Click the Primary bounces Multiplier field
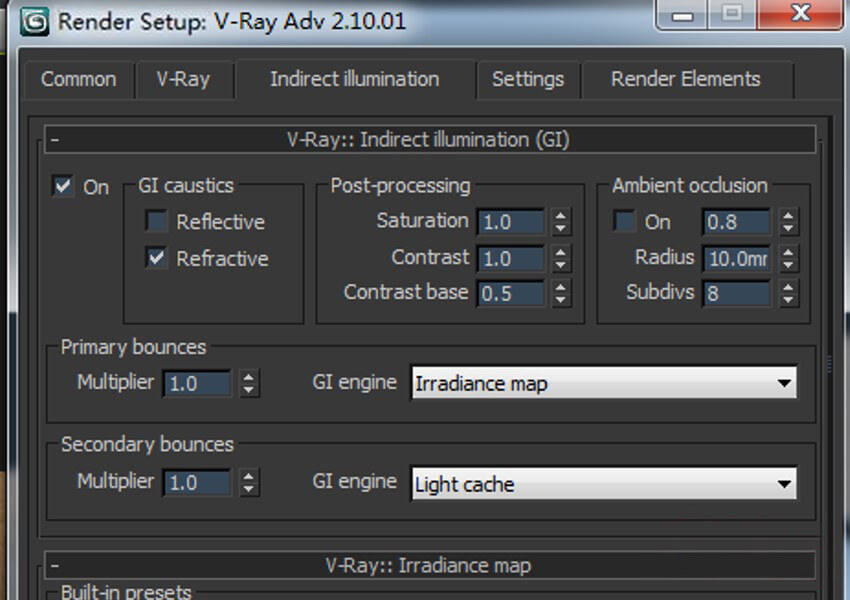The image size is (850, 600). tap(197, 384)
